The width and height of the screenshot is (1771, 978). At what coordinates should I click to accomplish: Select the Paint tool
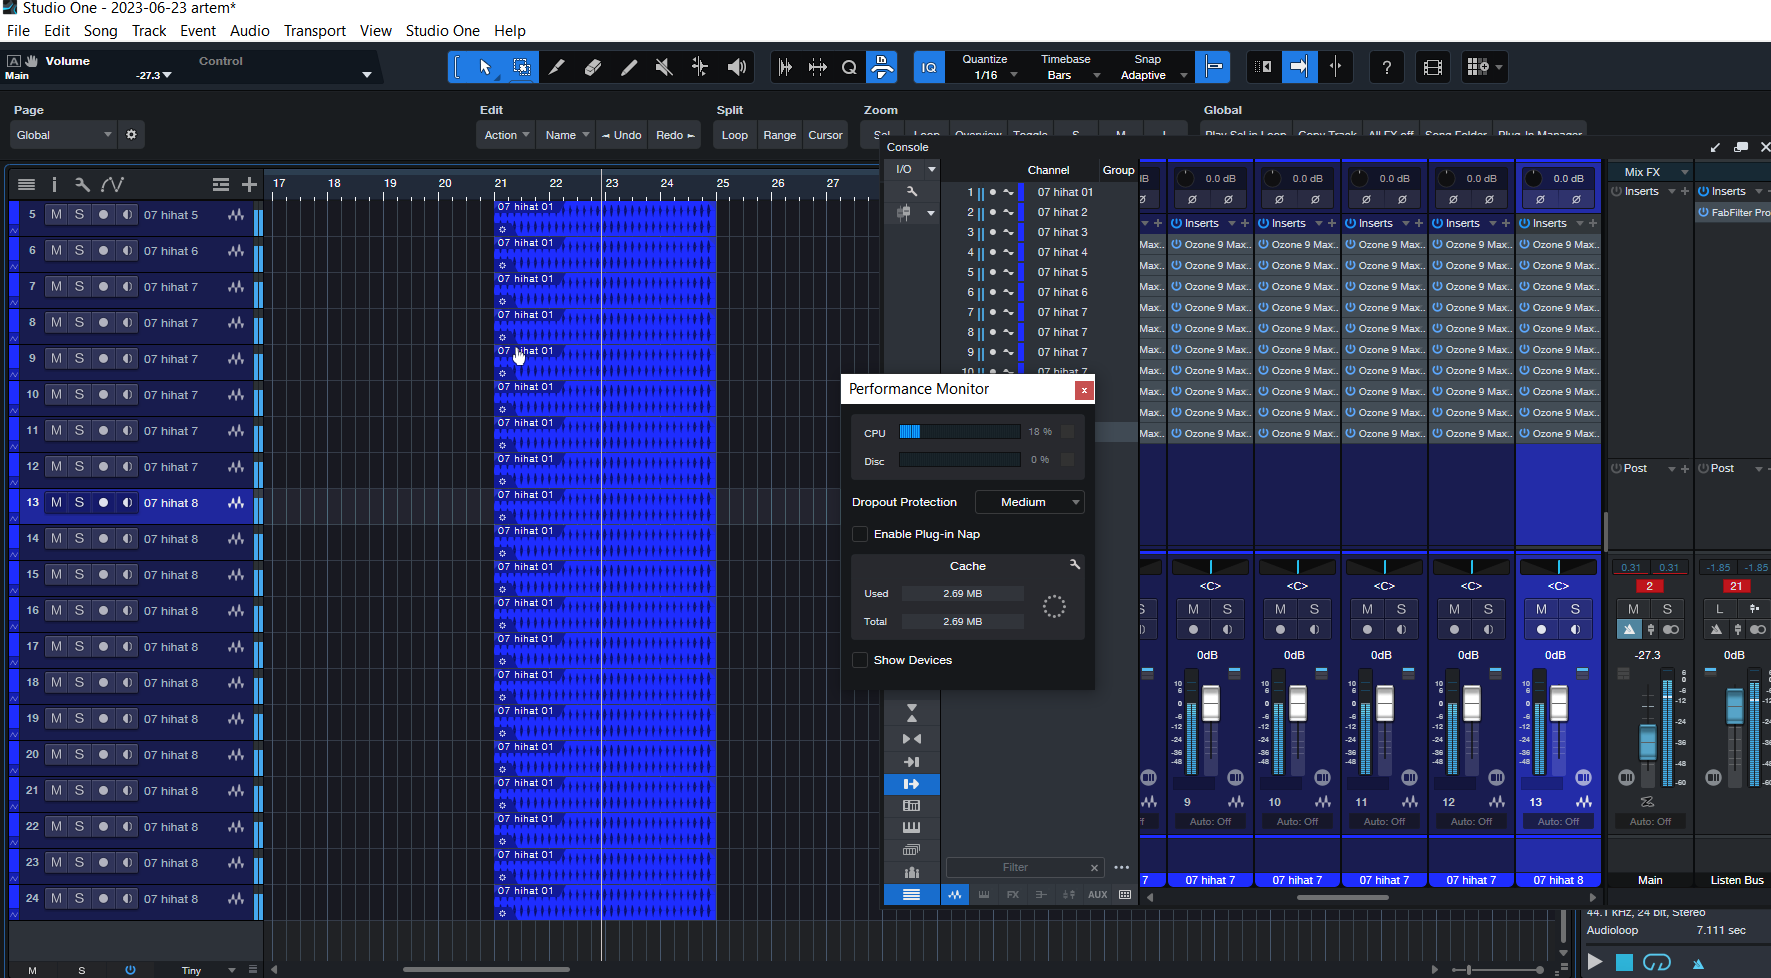[629, 67]
